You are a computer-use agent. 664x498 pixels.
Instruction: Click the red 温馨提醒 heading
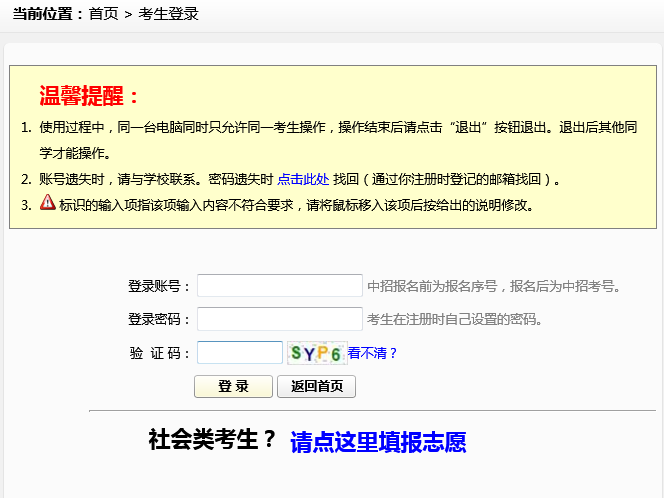click(90, 97)
